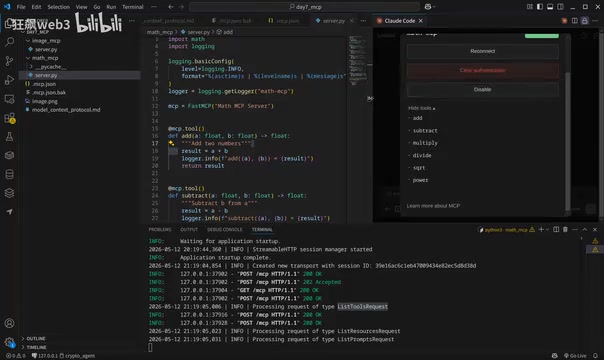Go back with the navigation arrow
Viewport: 604px width, 360px height.
pos(171,7)
